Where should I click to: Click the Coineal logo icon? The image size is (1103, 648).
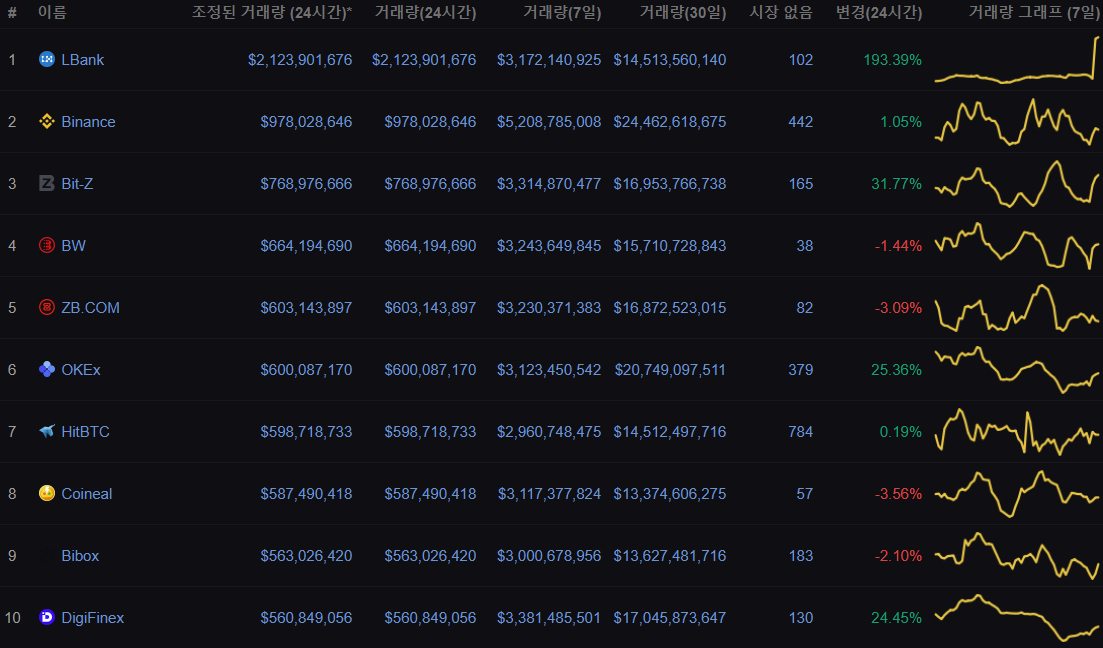pos(46,493)
